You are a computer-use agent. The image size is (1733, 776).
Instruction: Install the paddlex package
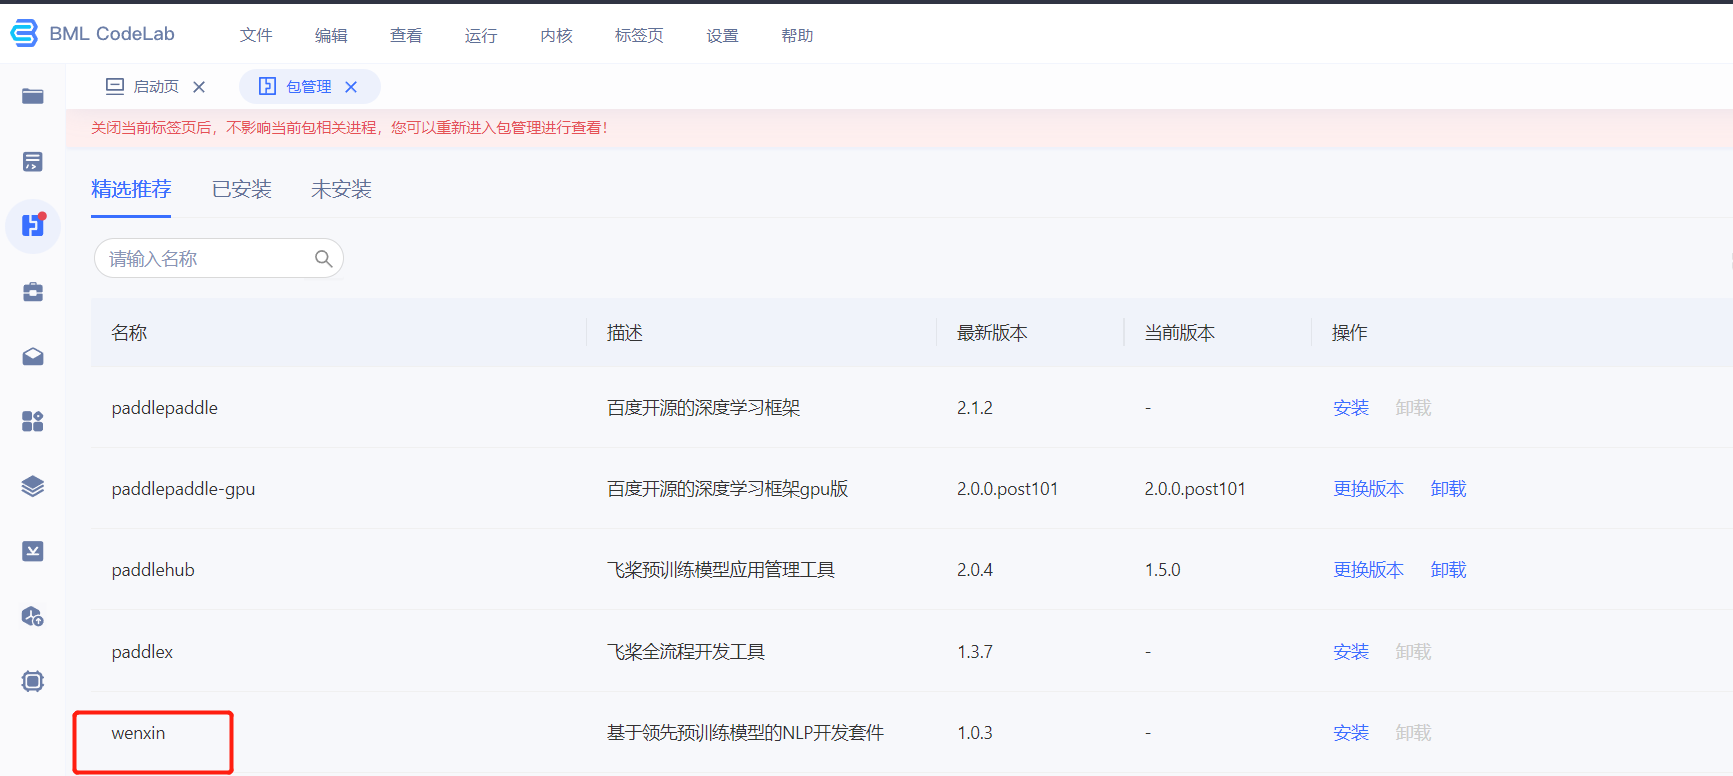[x=1351, y=652]
